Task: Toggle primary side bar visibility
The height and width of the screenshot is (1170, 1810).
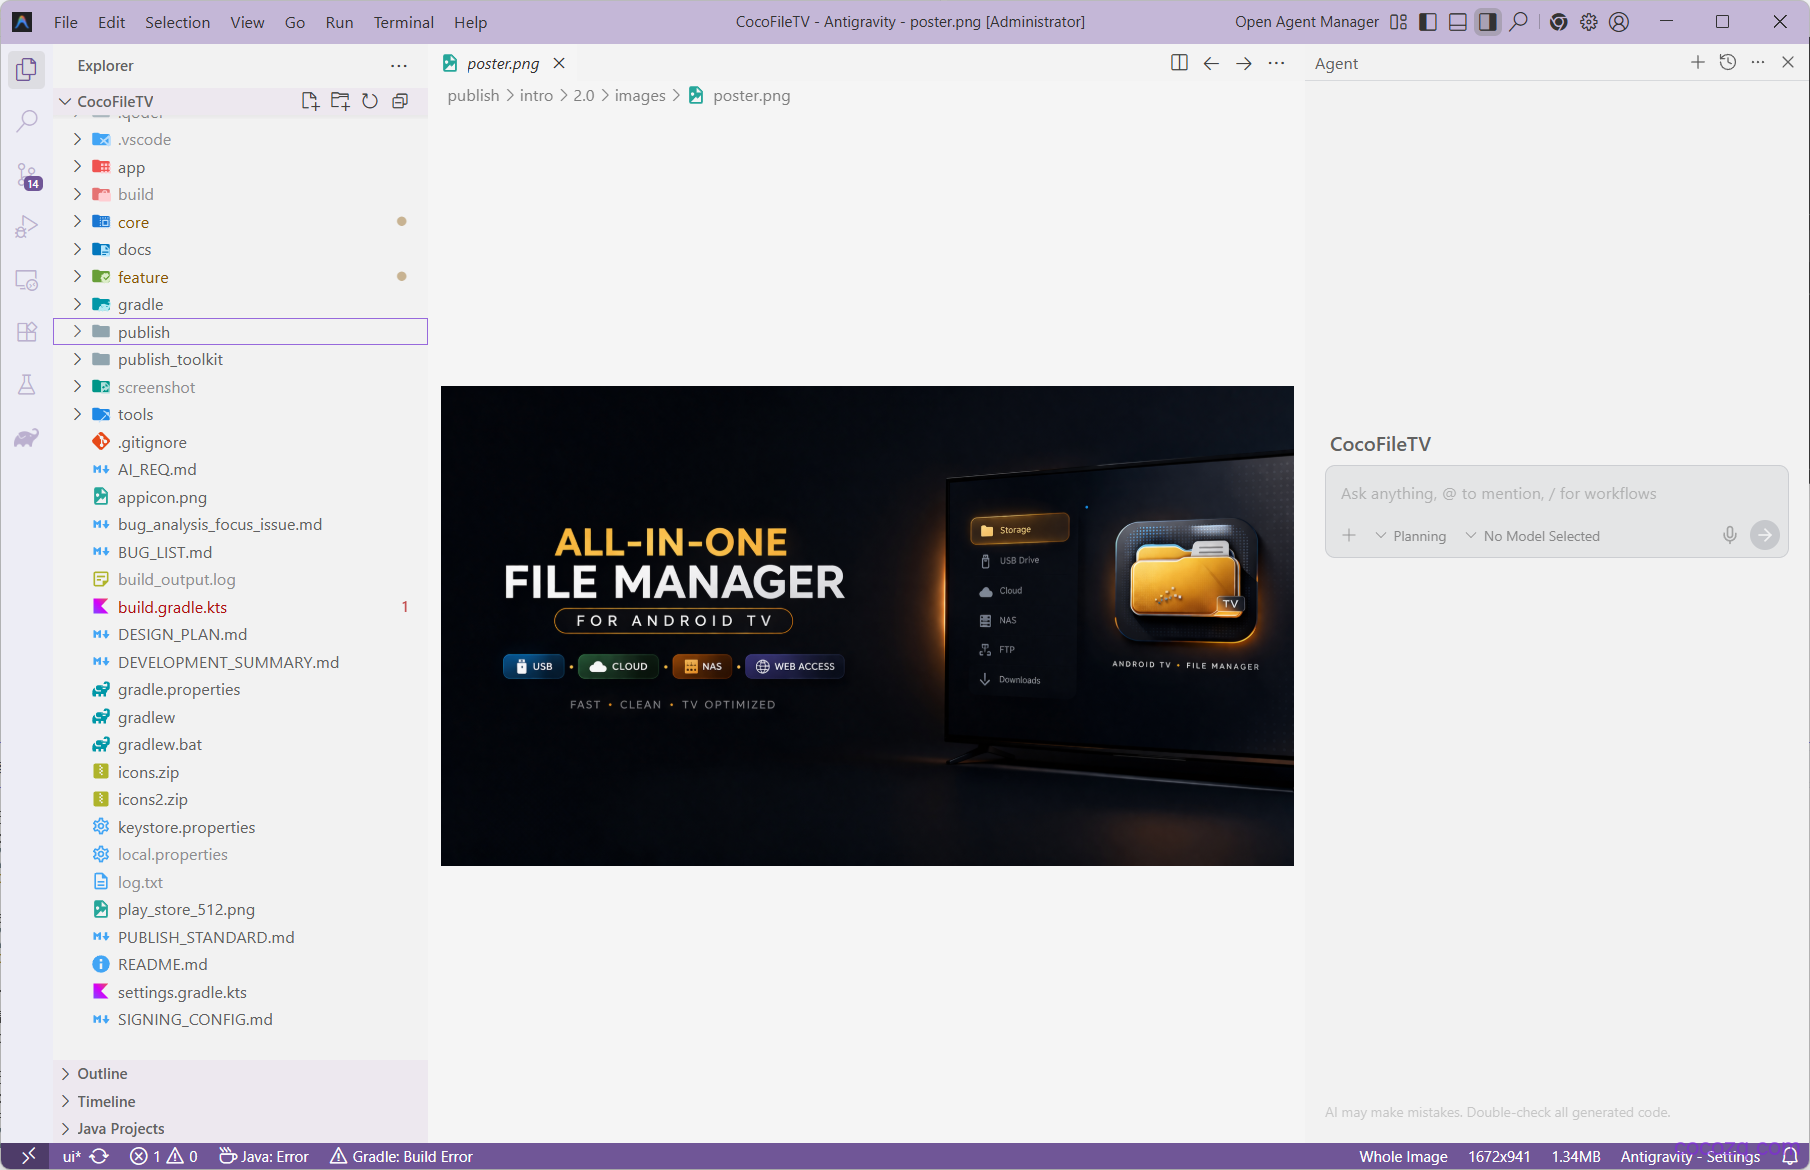Action: [x=1428, y=21]
